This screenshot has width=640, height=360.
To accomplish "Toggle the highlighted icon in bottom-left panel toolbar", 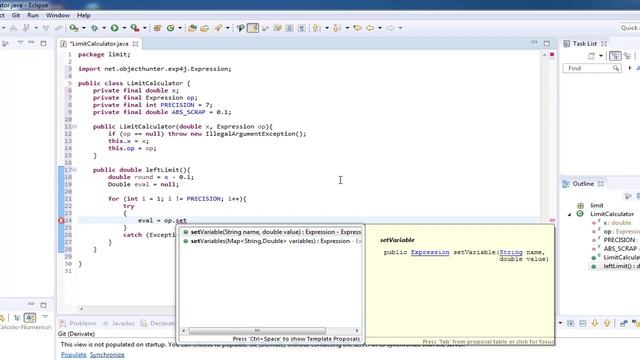I will 30,318.
